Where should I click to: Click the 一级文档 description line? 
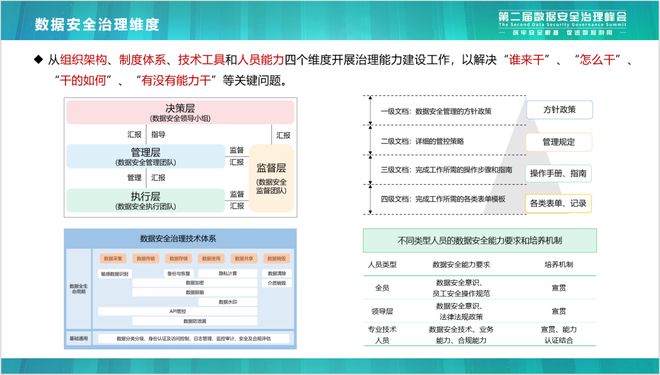(x=436, y=112)
